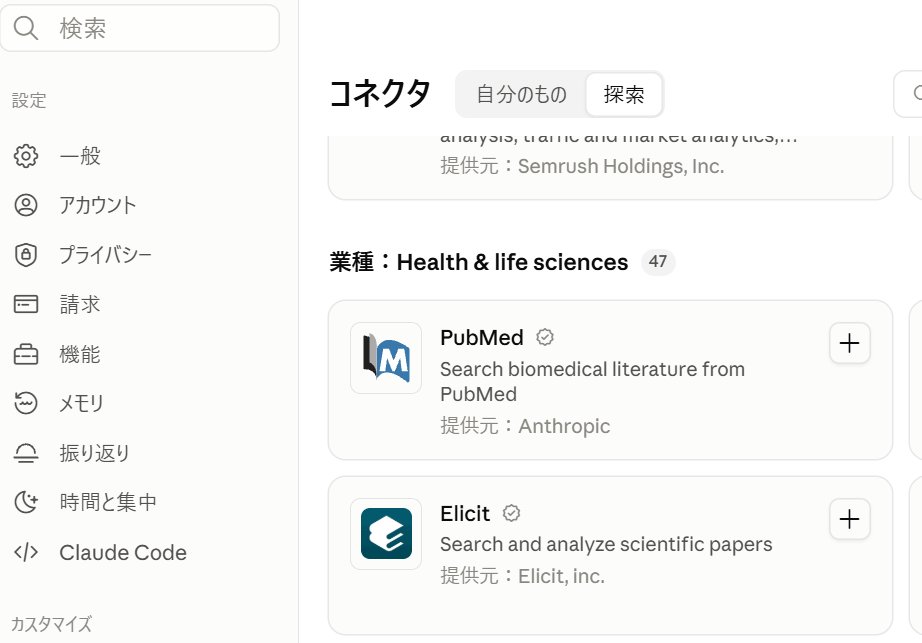Screen dimensions: 922x643
Task: Click the PubMed connector title
Action: (x=482, y=337)
